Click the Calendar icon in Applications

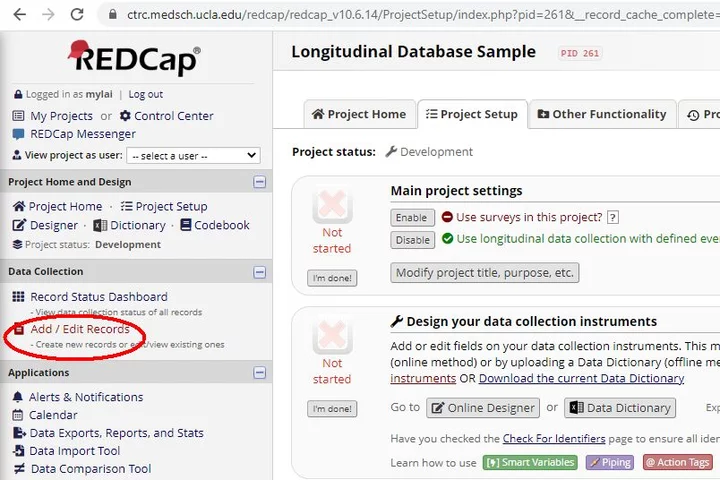click(18, 415)
